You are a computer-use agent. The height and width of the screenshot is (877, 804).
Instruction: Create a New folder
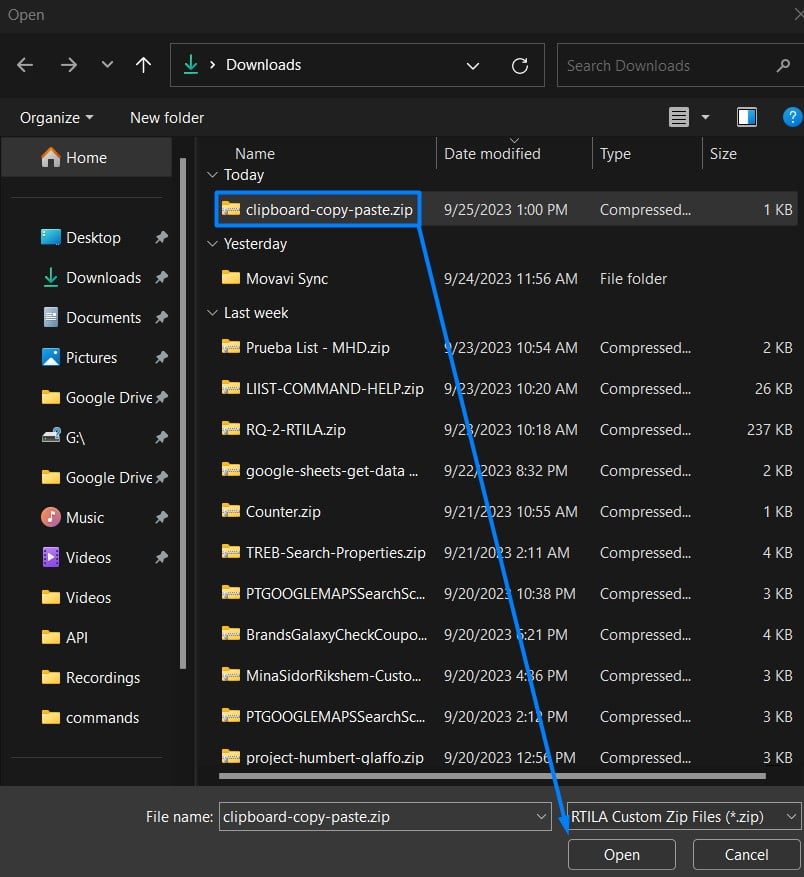[167, 118]
